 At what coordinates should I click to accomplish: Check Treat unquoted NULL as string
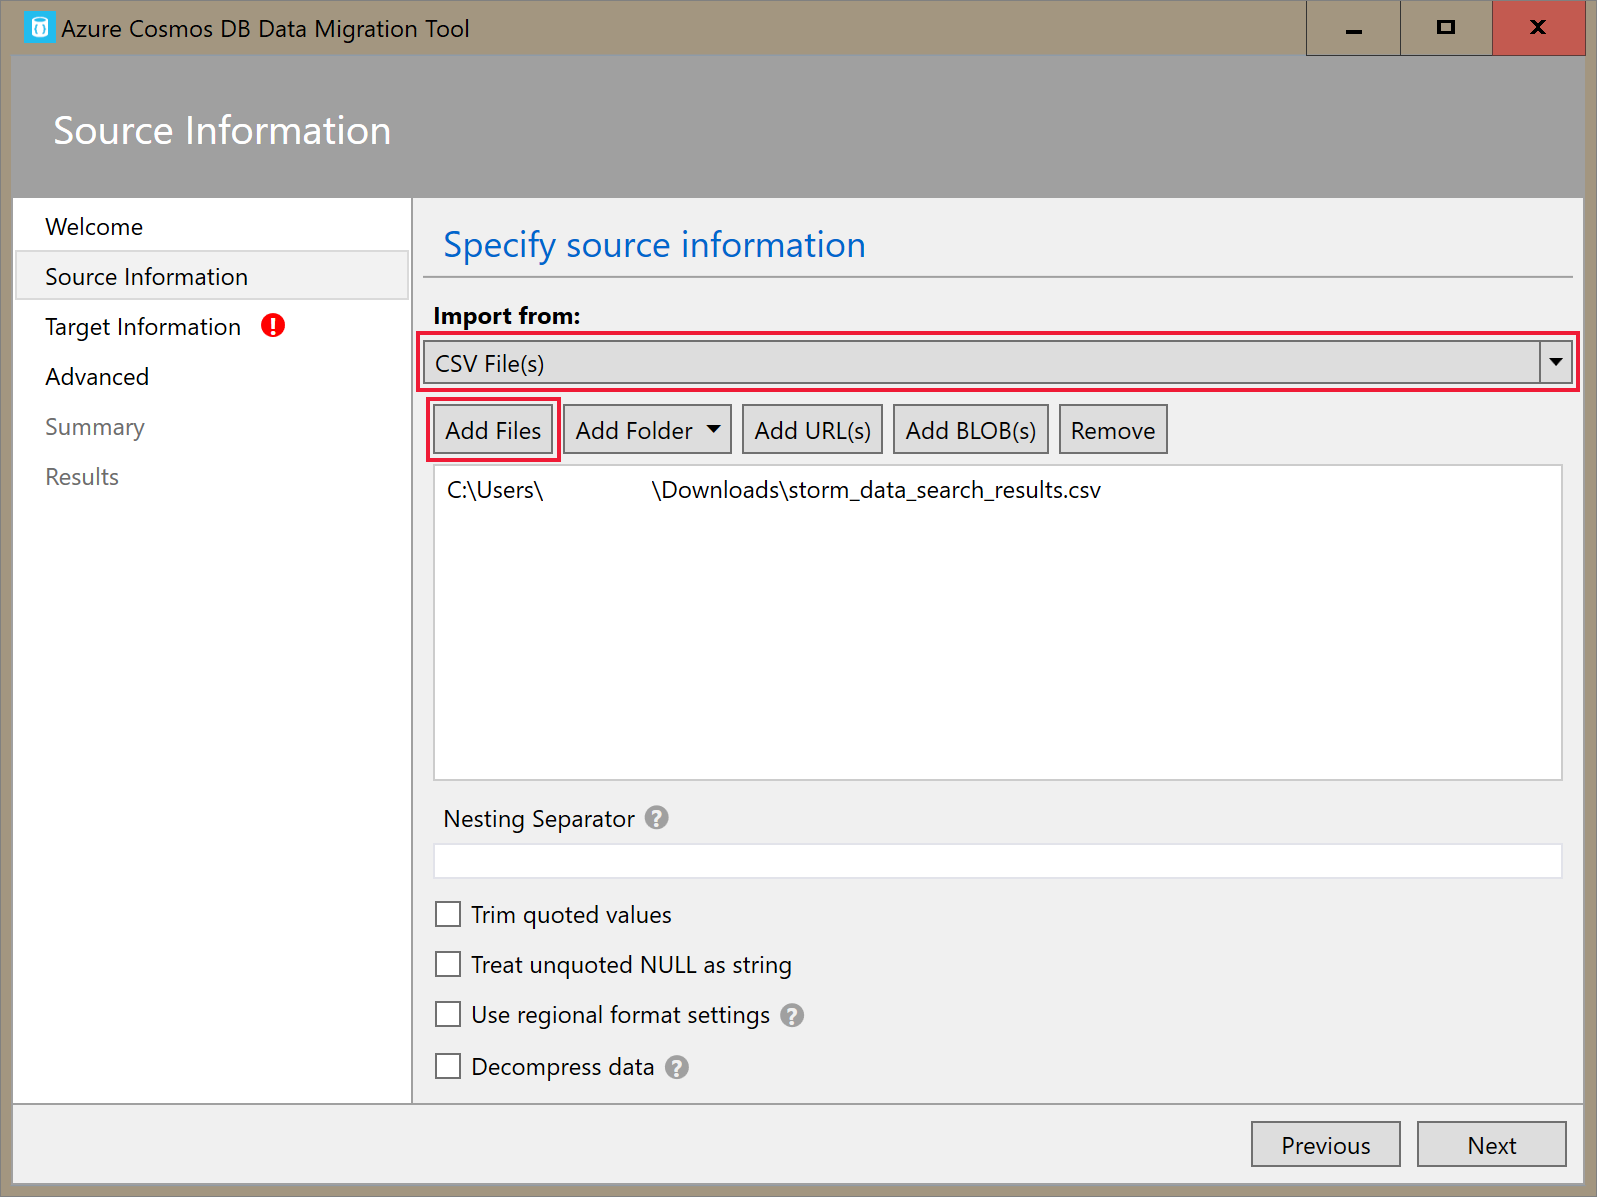[x=448, y=964]
